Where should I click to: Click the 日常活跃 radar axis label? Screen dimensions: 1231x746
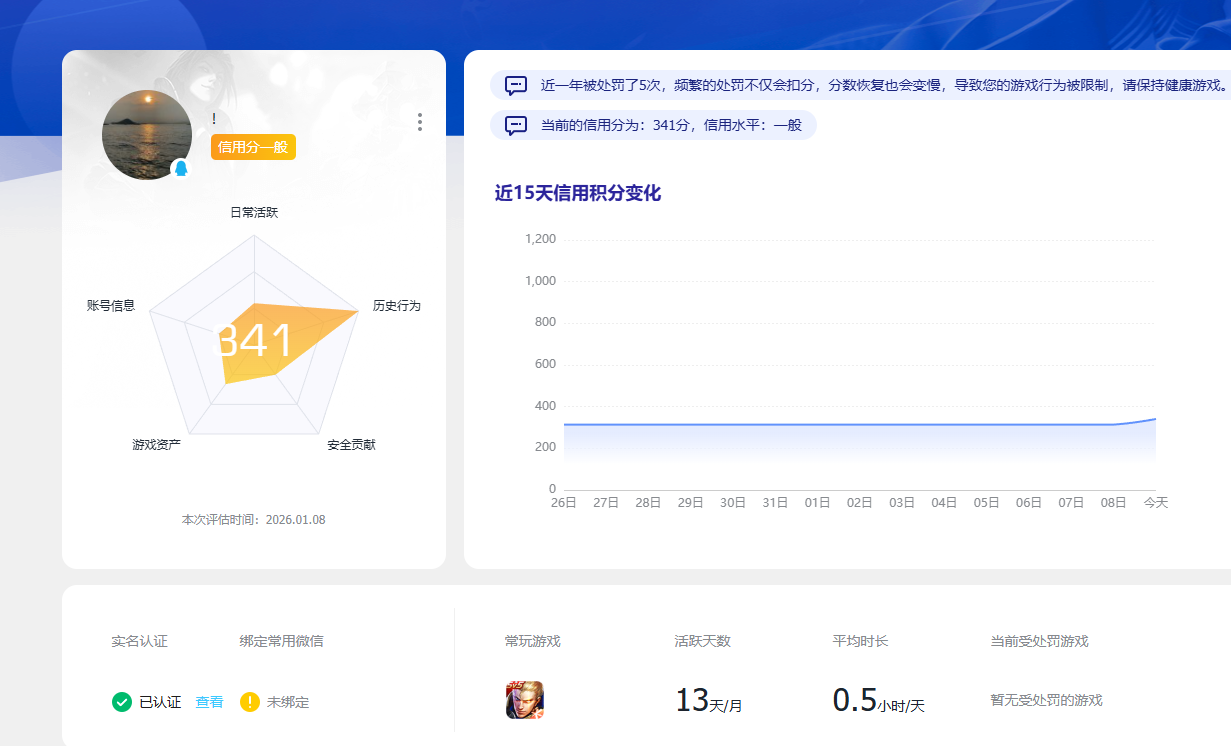coord(252,211)
